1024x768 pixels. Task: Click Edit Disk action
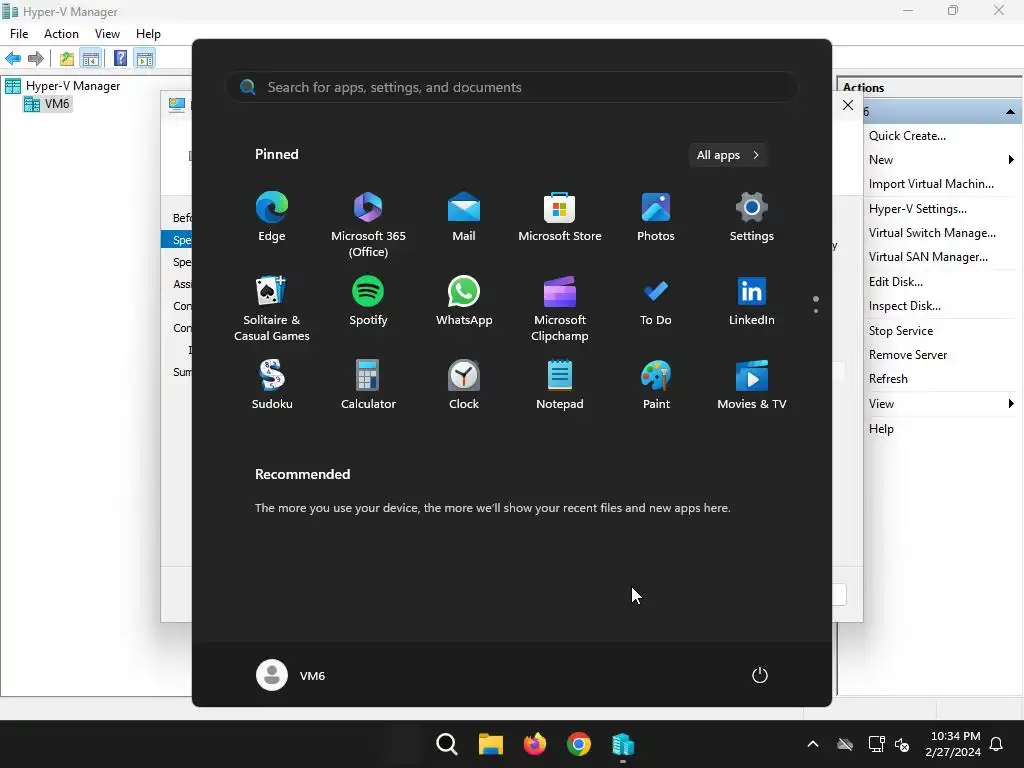pyautogui.click(x=895, y=282)
